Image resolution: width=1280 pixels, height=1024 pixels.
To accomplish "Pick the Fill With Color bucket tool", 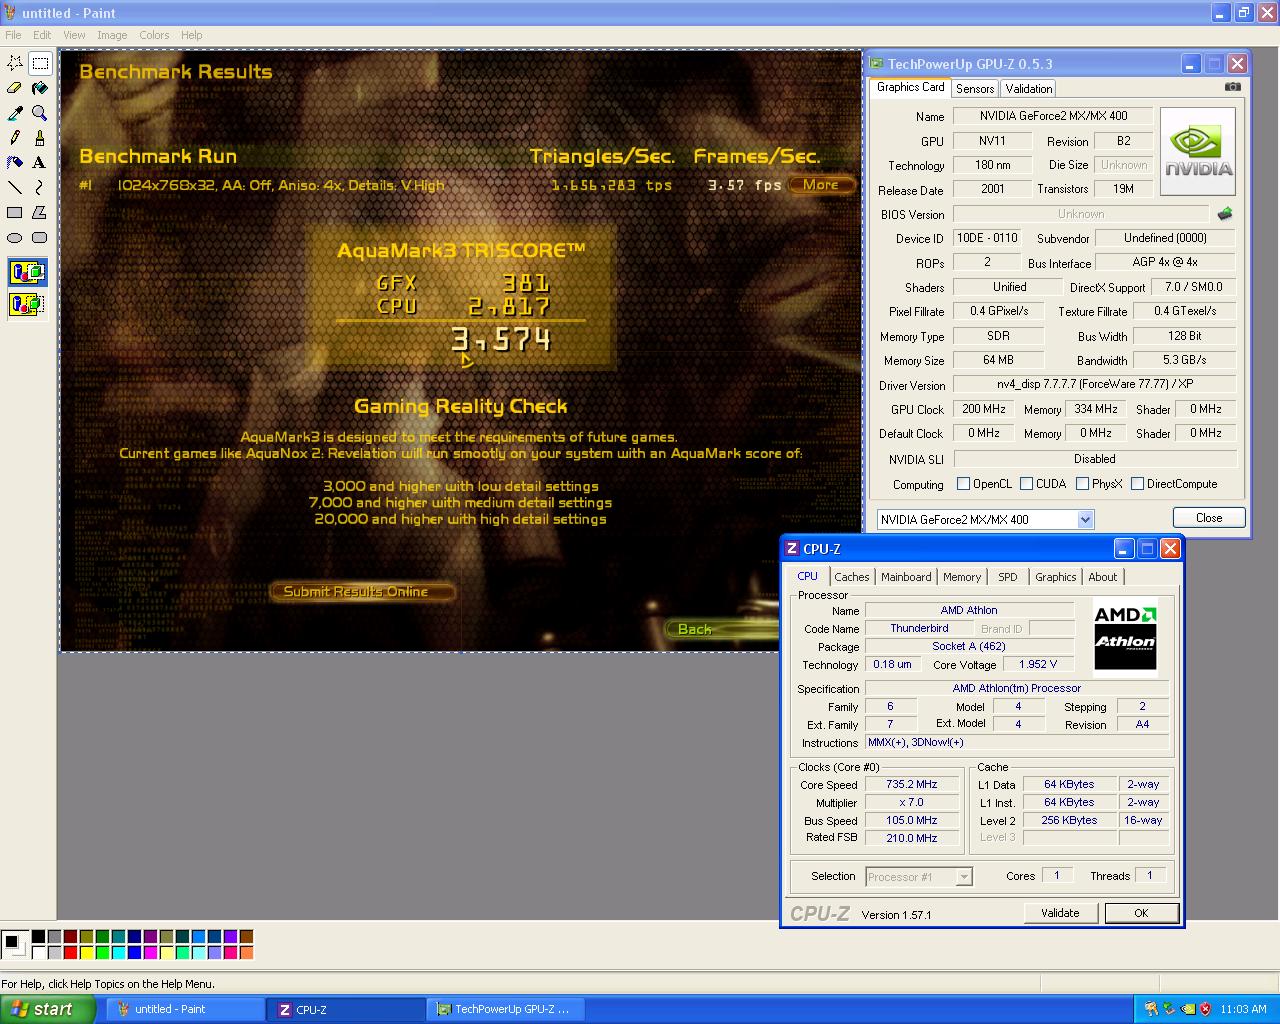I will click(40, 88).
